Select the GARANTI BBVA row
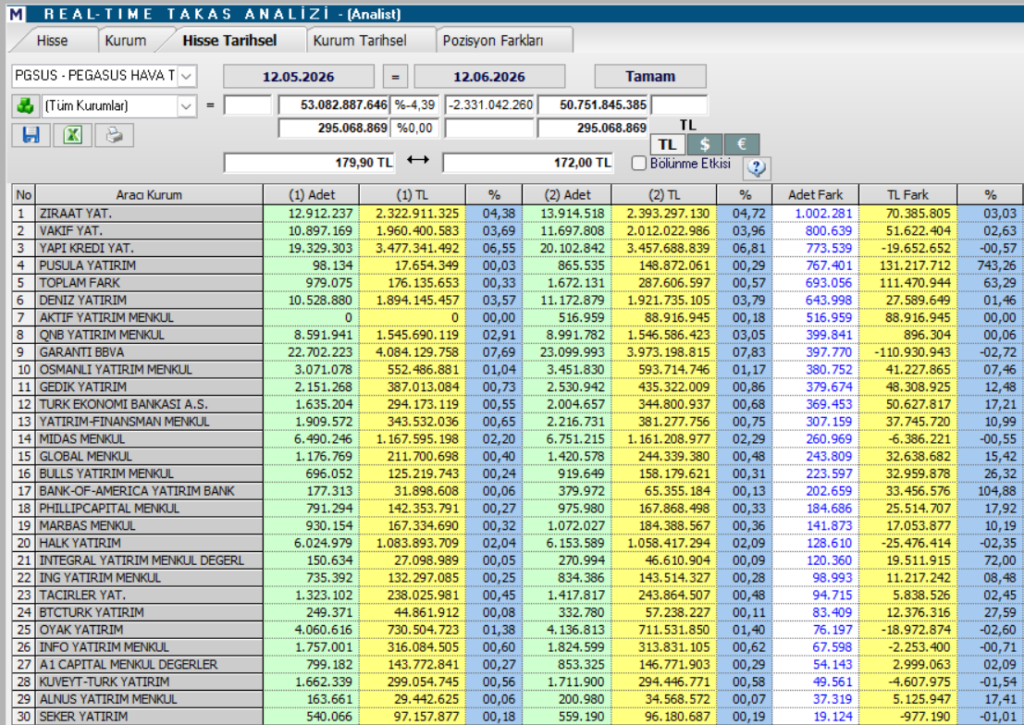This screenshot has width=1024, height=725. tap(517, 352)
